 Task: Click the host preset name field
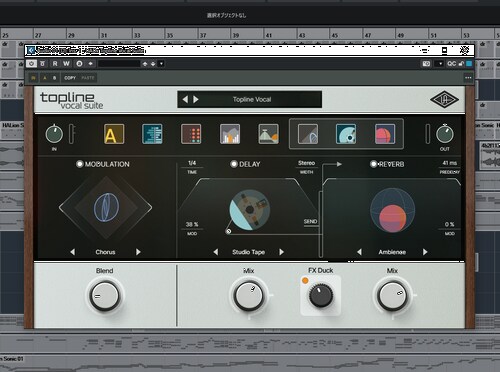119,63
